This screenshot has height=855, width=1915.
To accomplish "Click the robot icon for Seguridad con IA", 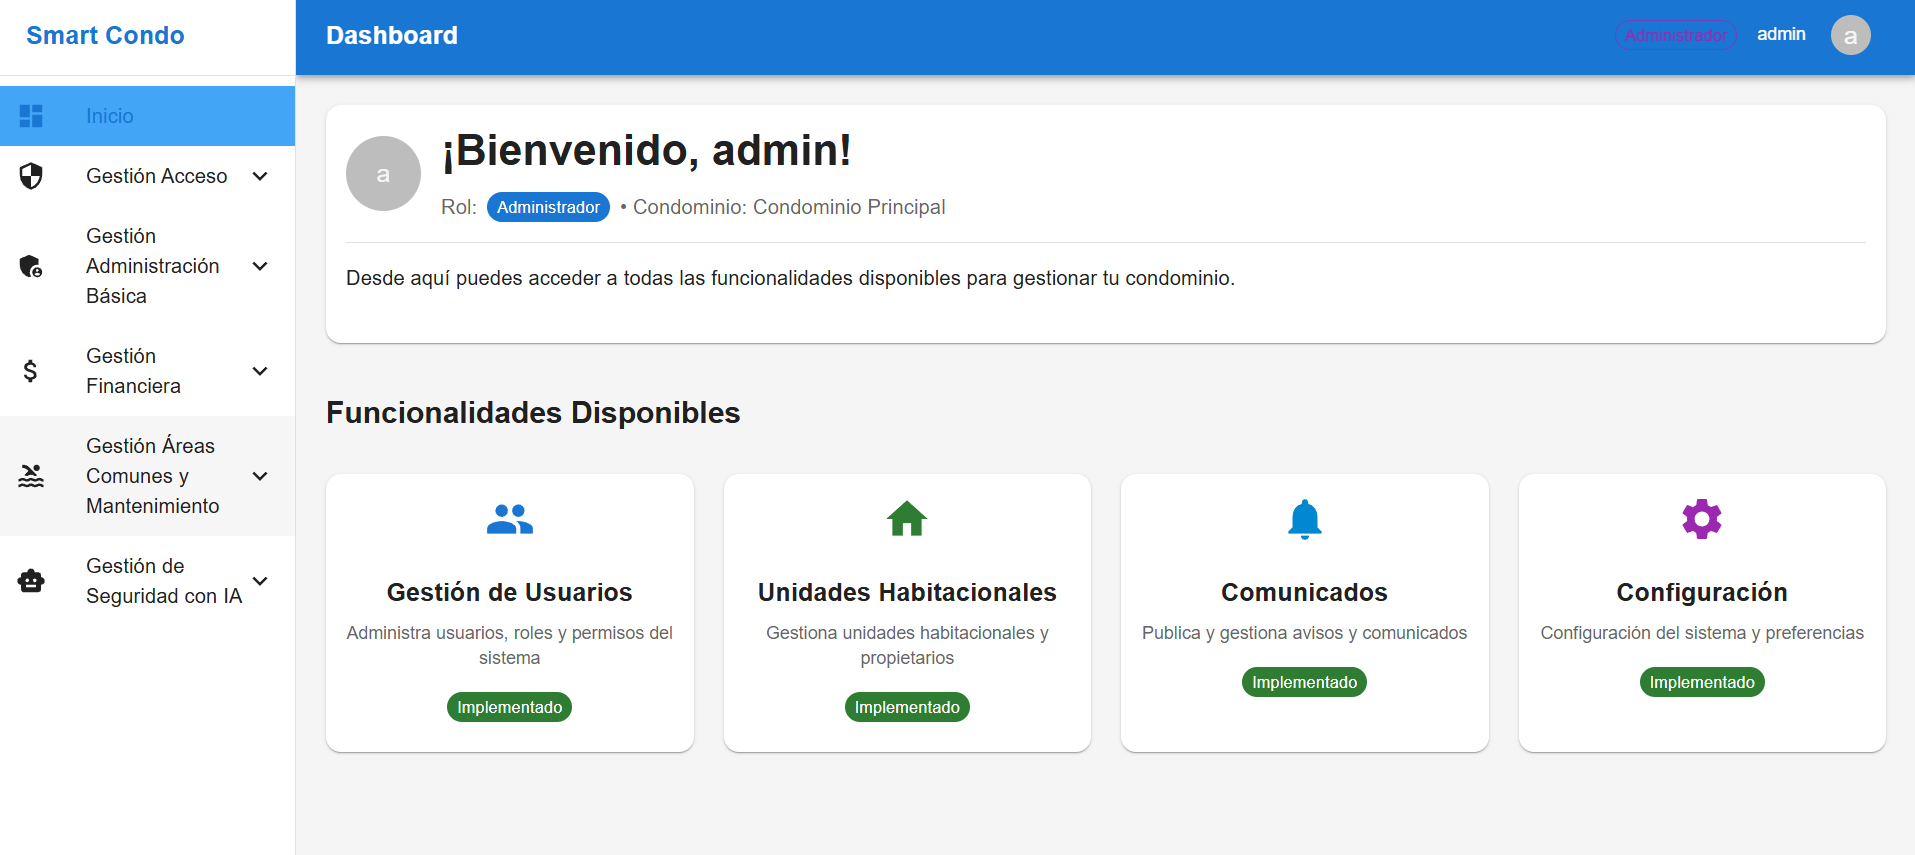I will click(x=31, y=581).
